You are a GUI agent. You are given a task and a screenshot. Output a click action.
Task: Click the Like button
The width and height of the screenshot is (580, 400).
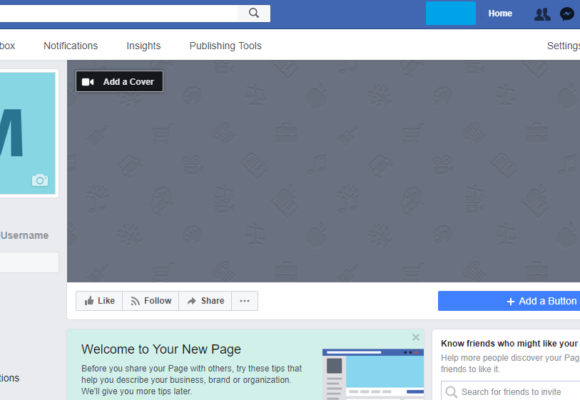[99, 301]
